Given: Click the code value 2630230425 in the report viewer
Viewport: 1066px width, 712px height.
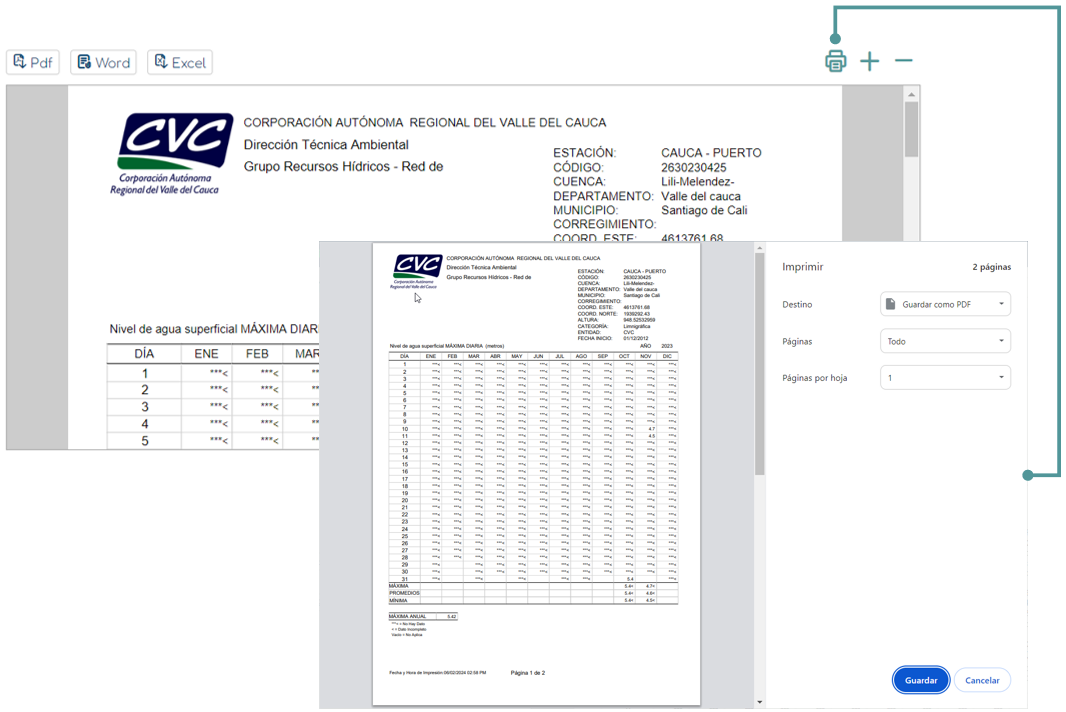Looking at the screenshot, I should pyautogui.click(x=693, y=167).
